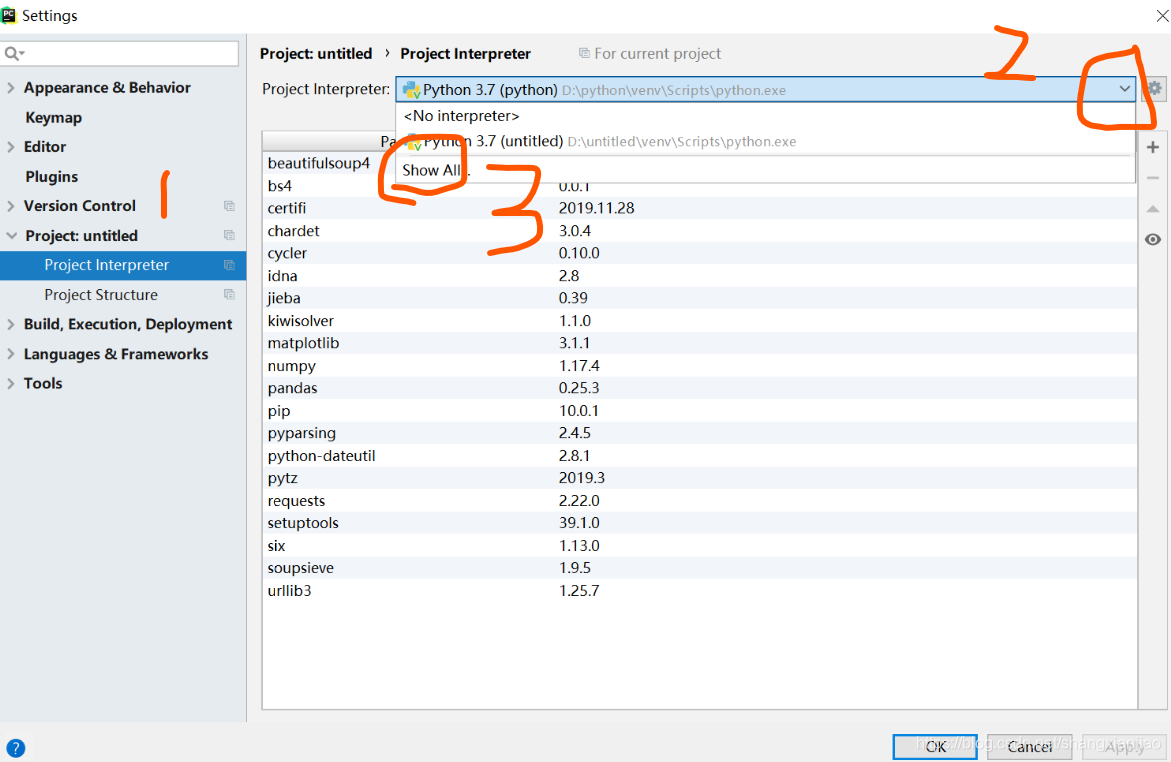Click the upgrade package up-arrow icon
The height and width of the screenshot is (762, 1171).
(1153, 209)
